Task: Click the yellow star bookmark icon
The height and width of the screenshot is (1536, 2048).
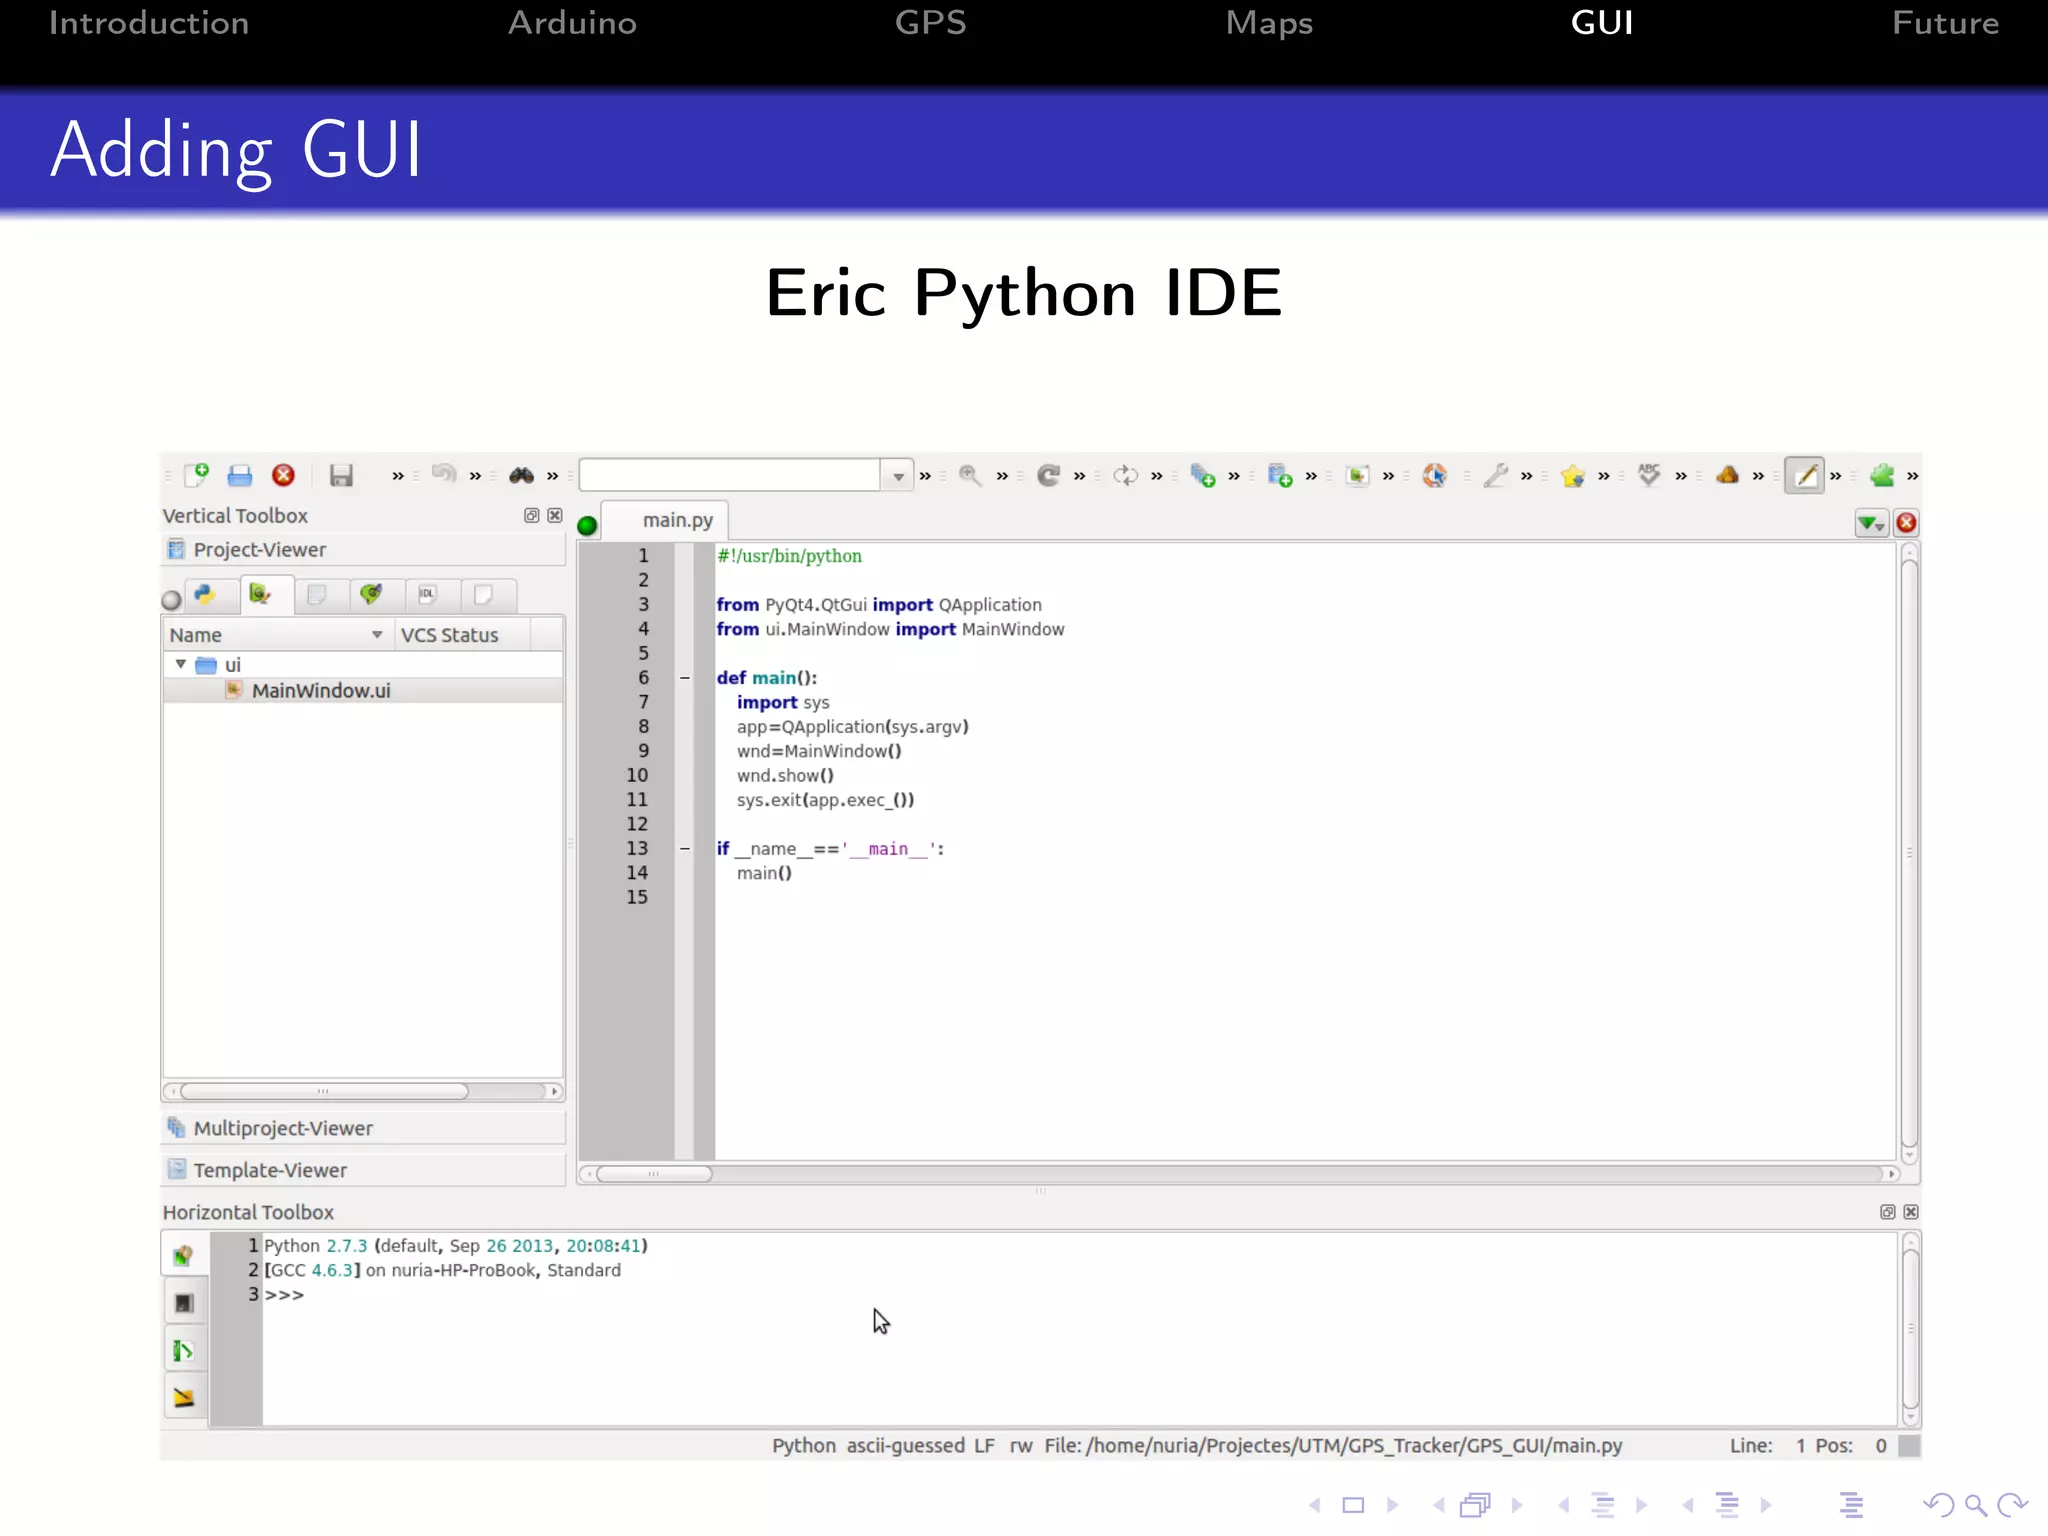Action: pyautogui.click(x=1572, y=475)
